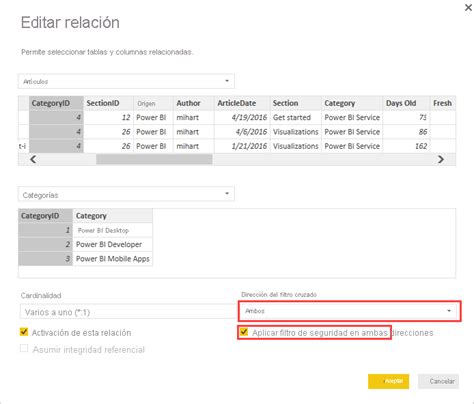The width and height of the screenshot is (474, 404).
Task: Toggle Activación de esta relación checkbox
Action: click(24, 332)
